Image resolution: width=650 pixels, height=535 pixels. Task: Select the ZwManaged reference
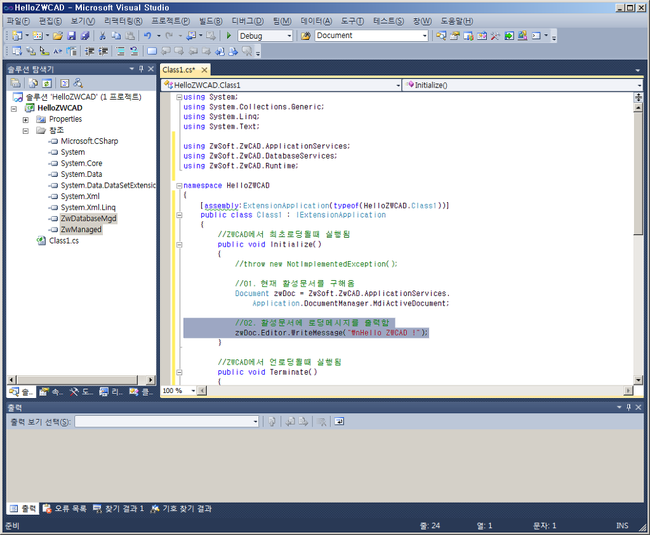pos(81,230)
